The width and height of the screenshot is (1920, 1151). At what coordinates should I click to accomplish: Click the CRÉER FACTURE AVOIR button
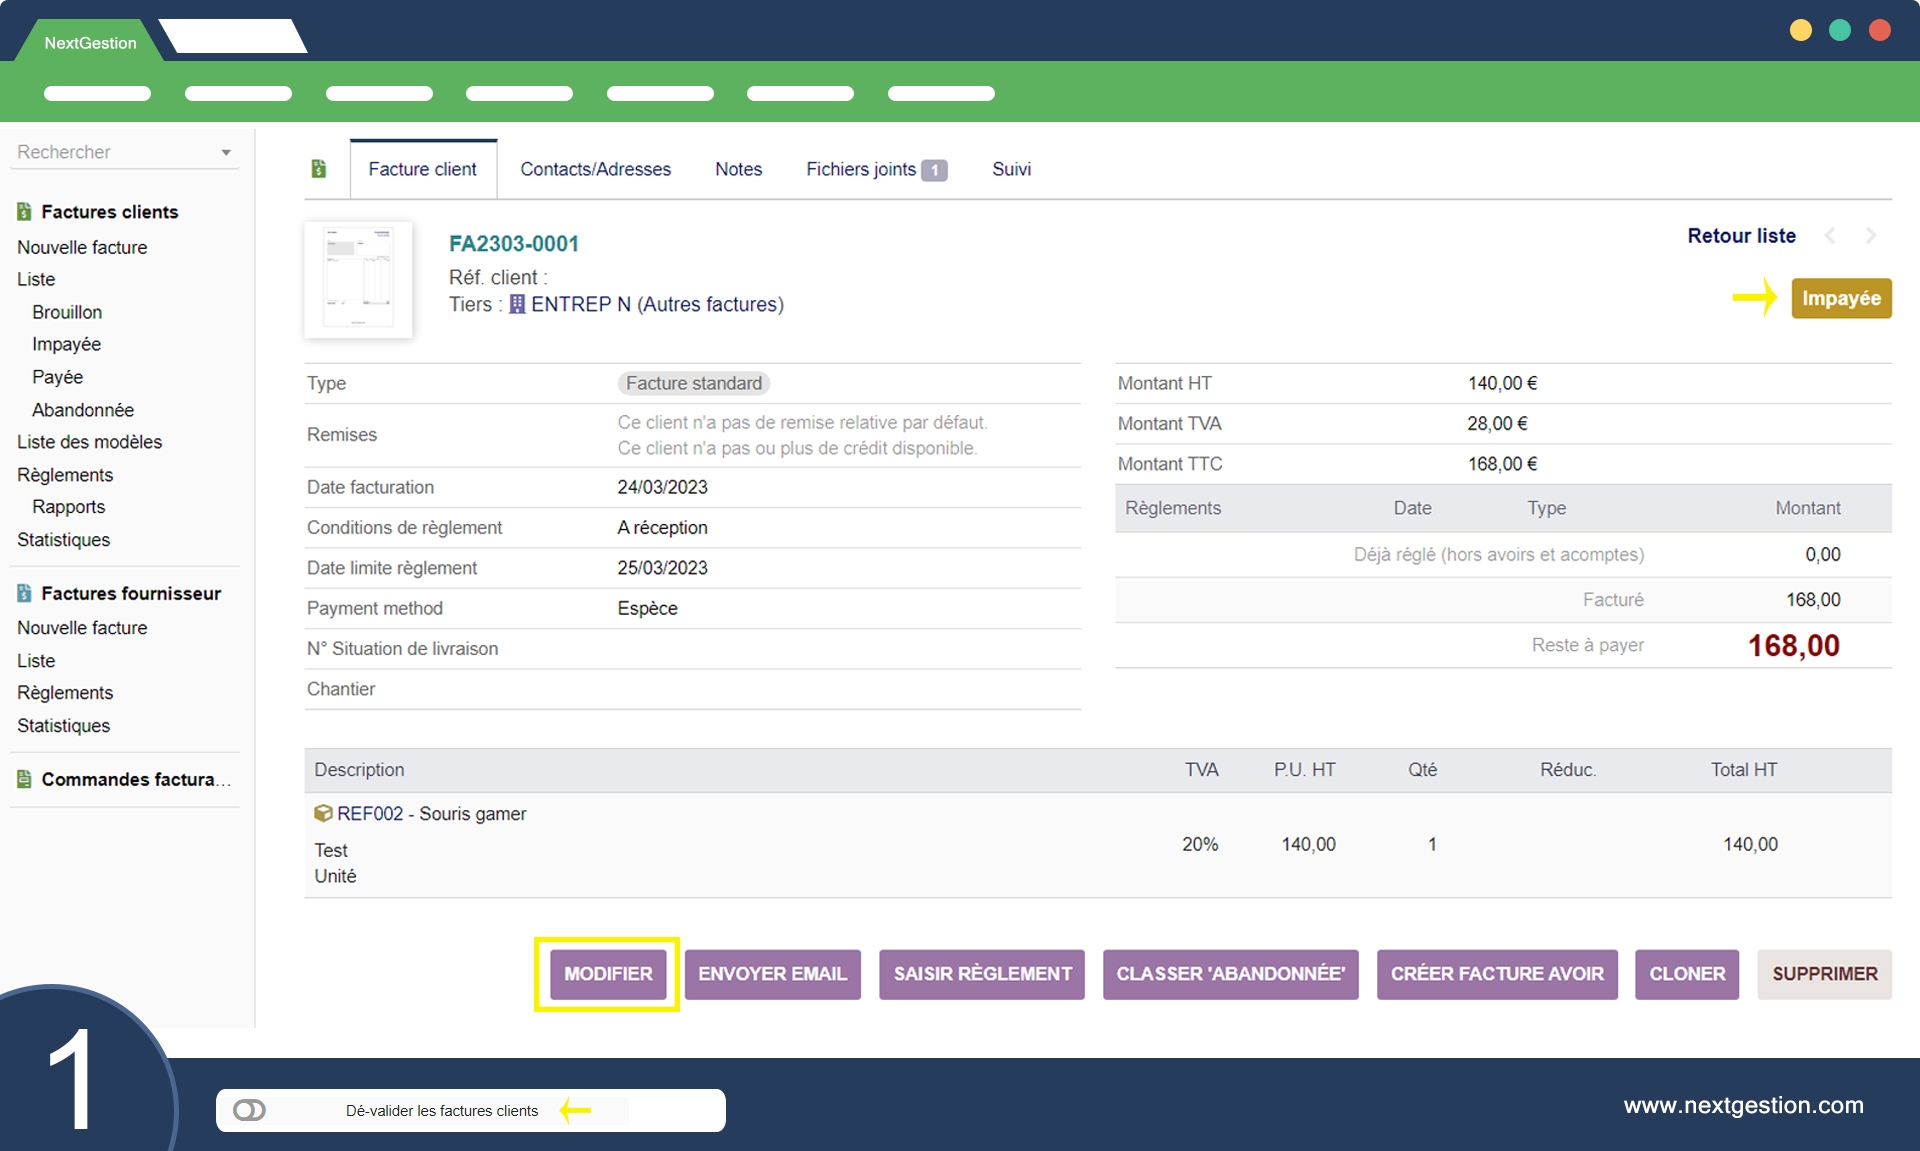coord(1497,974)
